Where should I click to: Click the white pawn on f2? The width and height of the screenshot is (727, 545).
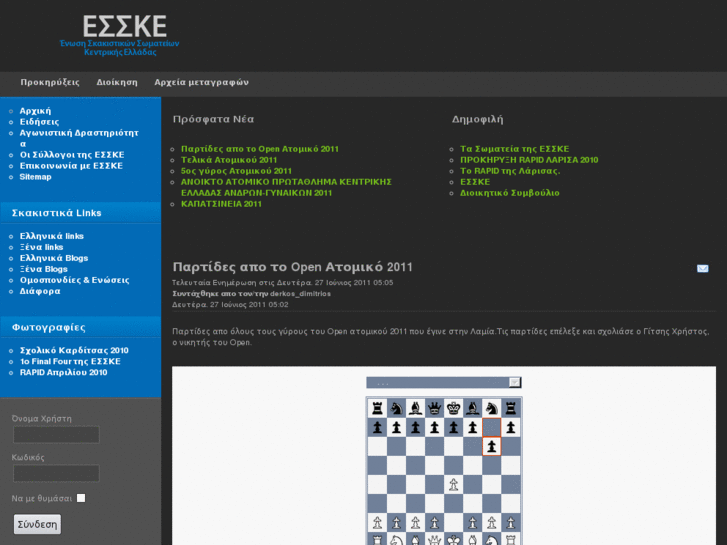tap(472, 523)
